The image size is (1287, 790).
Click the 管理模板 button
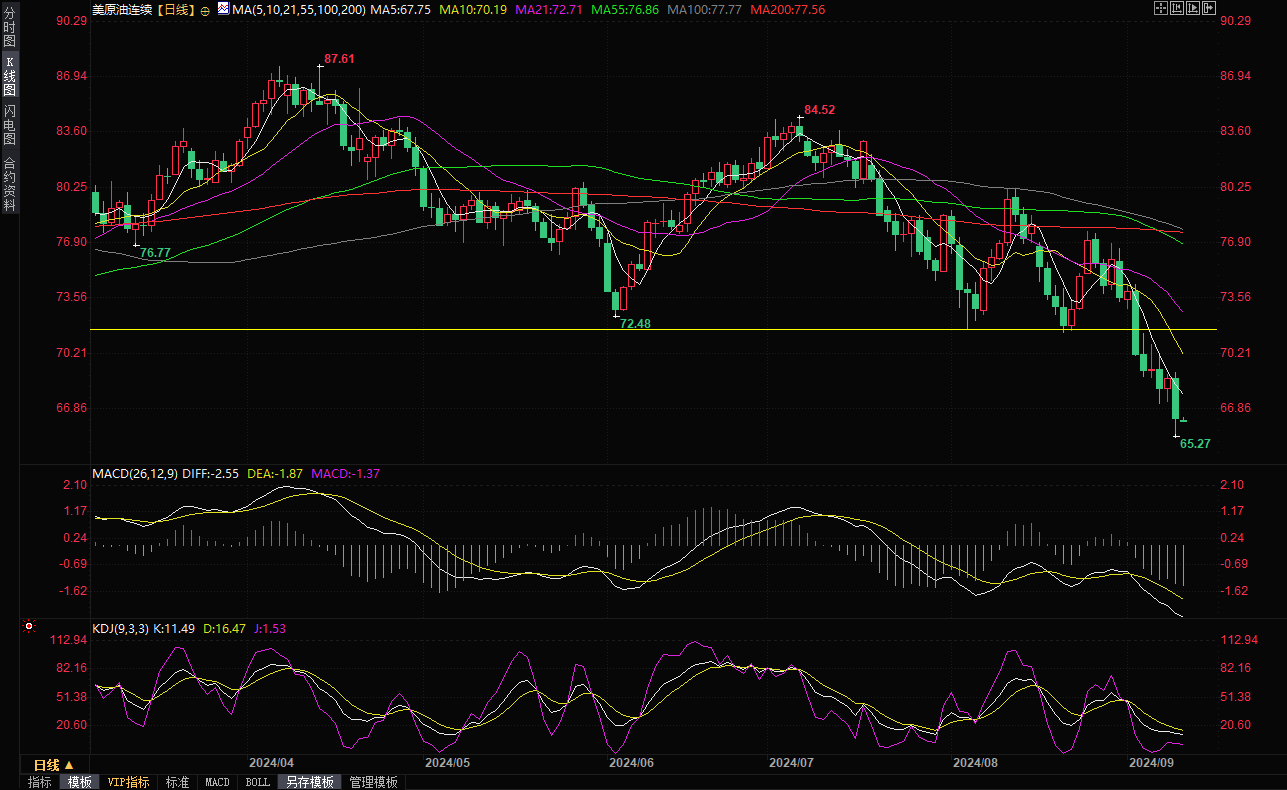[373, 782]
